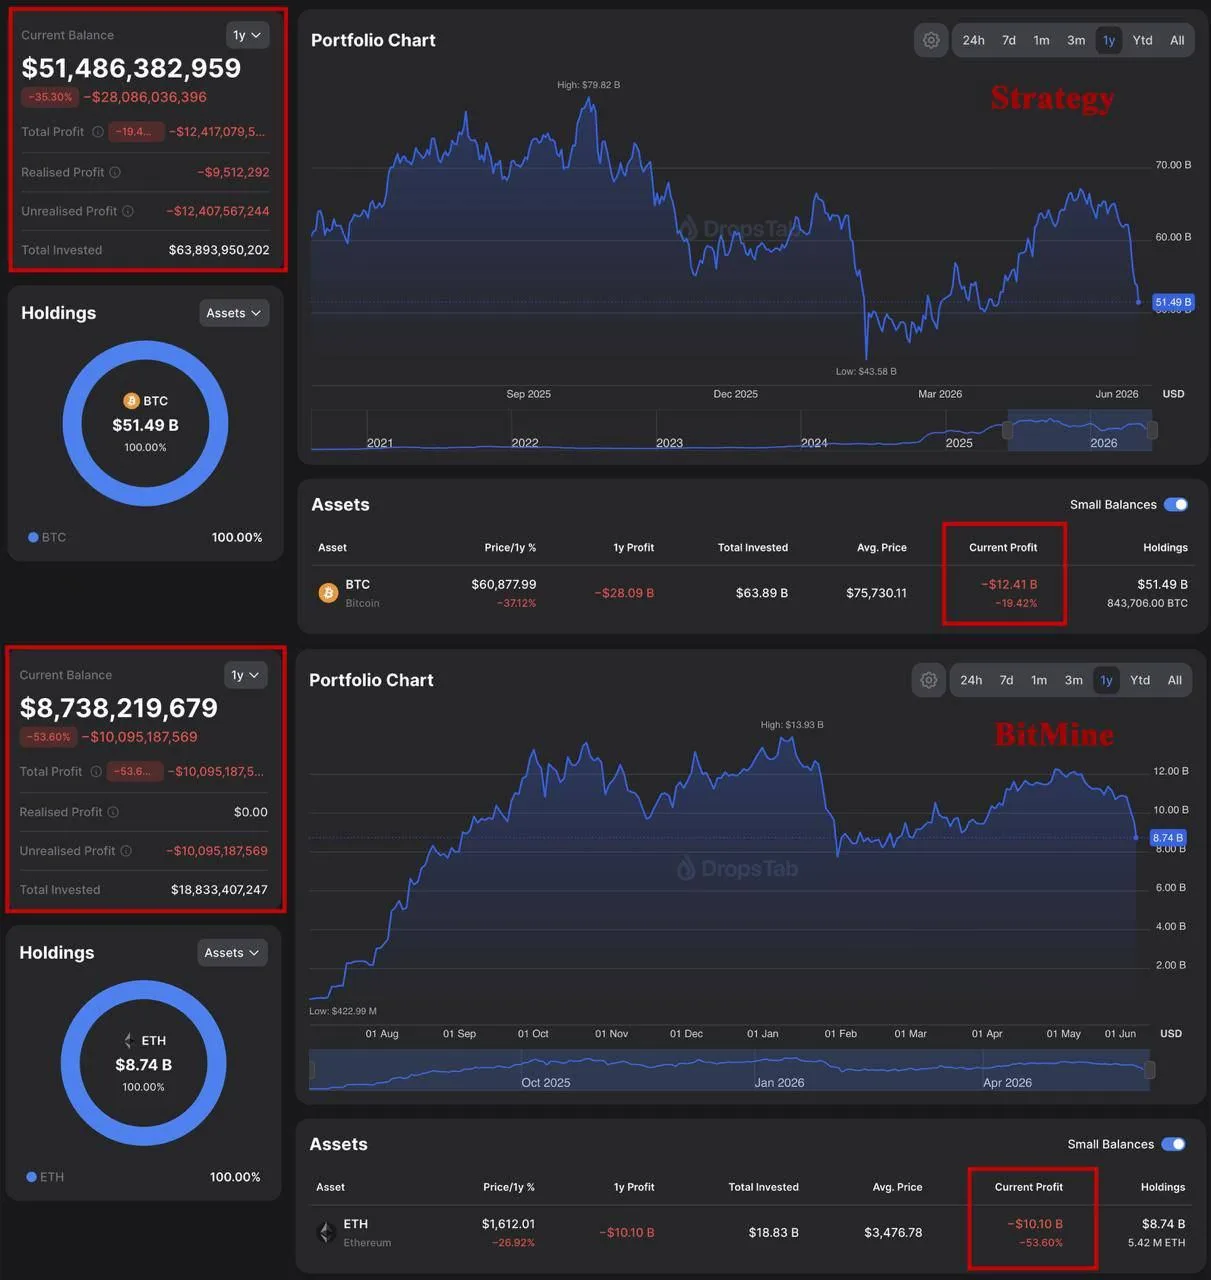The height and width of the screenshot is (1280, 1211).
Task: Open BitMine portfolio chart settings gear
Action: 929,680
